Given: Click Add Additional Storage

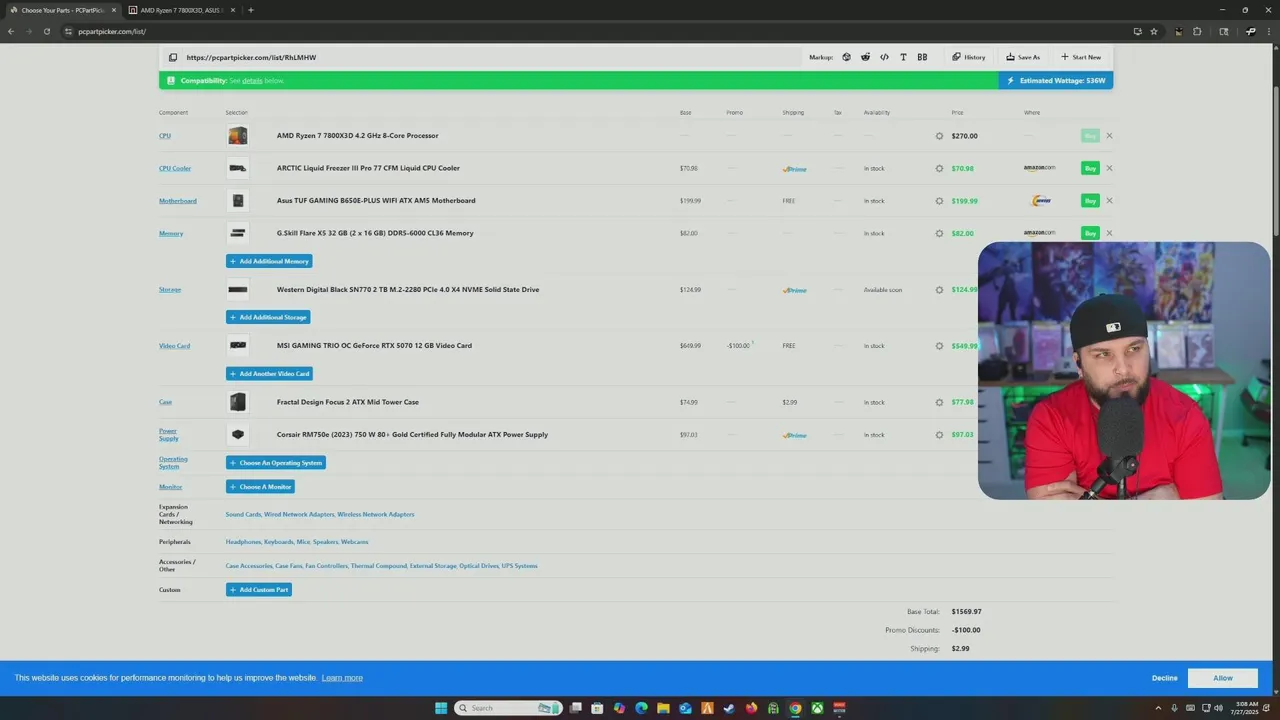Looking at the screenshot, I should pyautogui.click(x=268, y=317).
